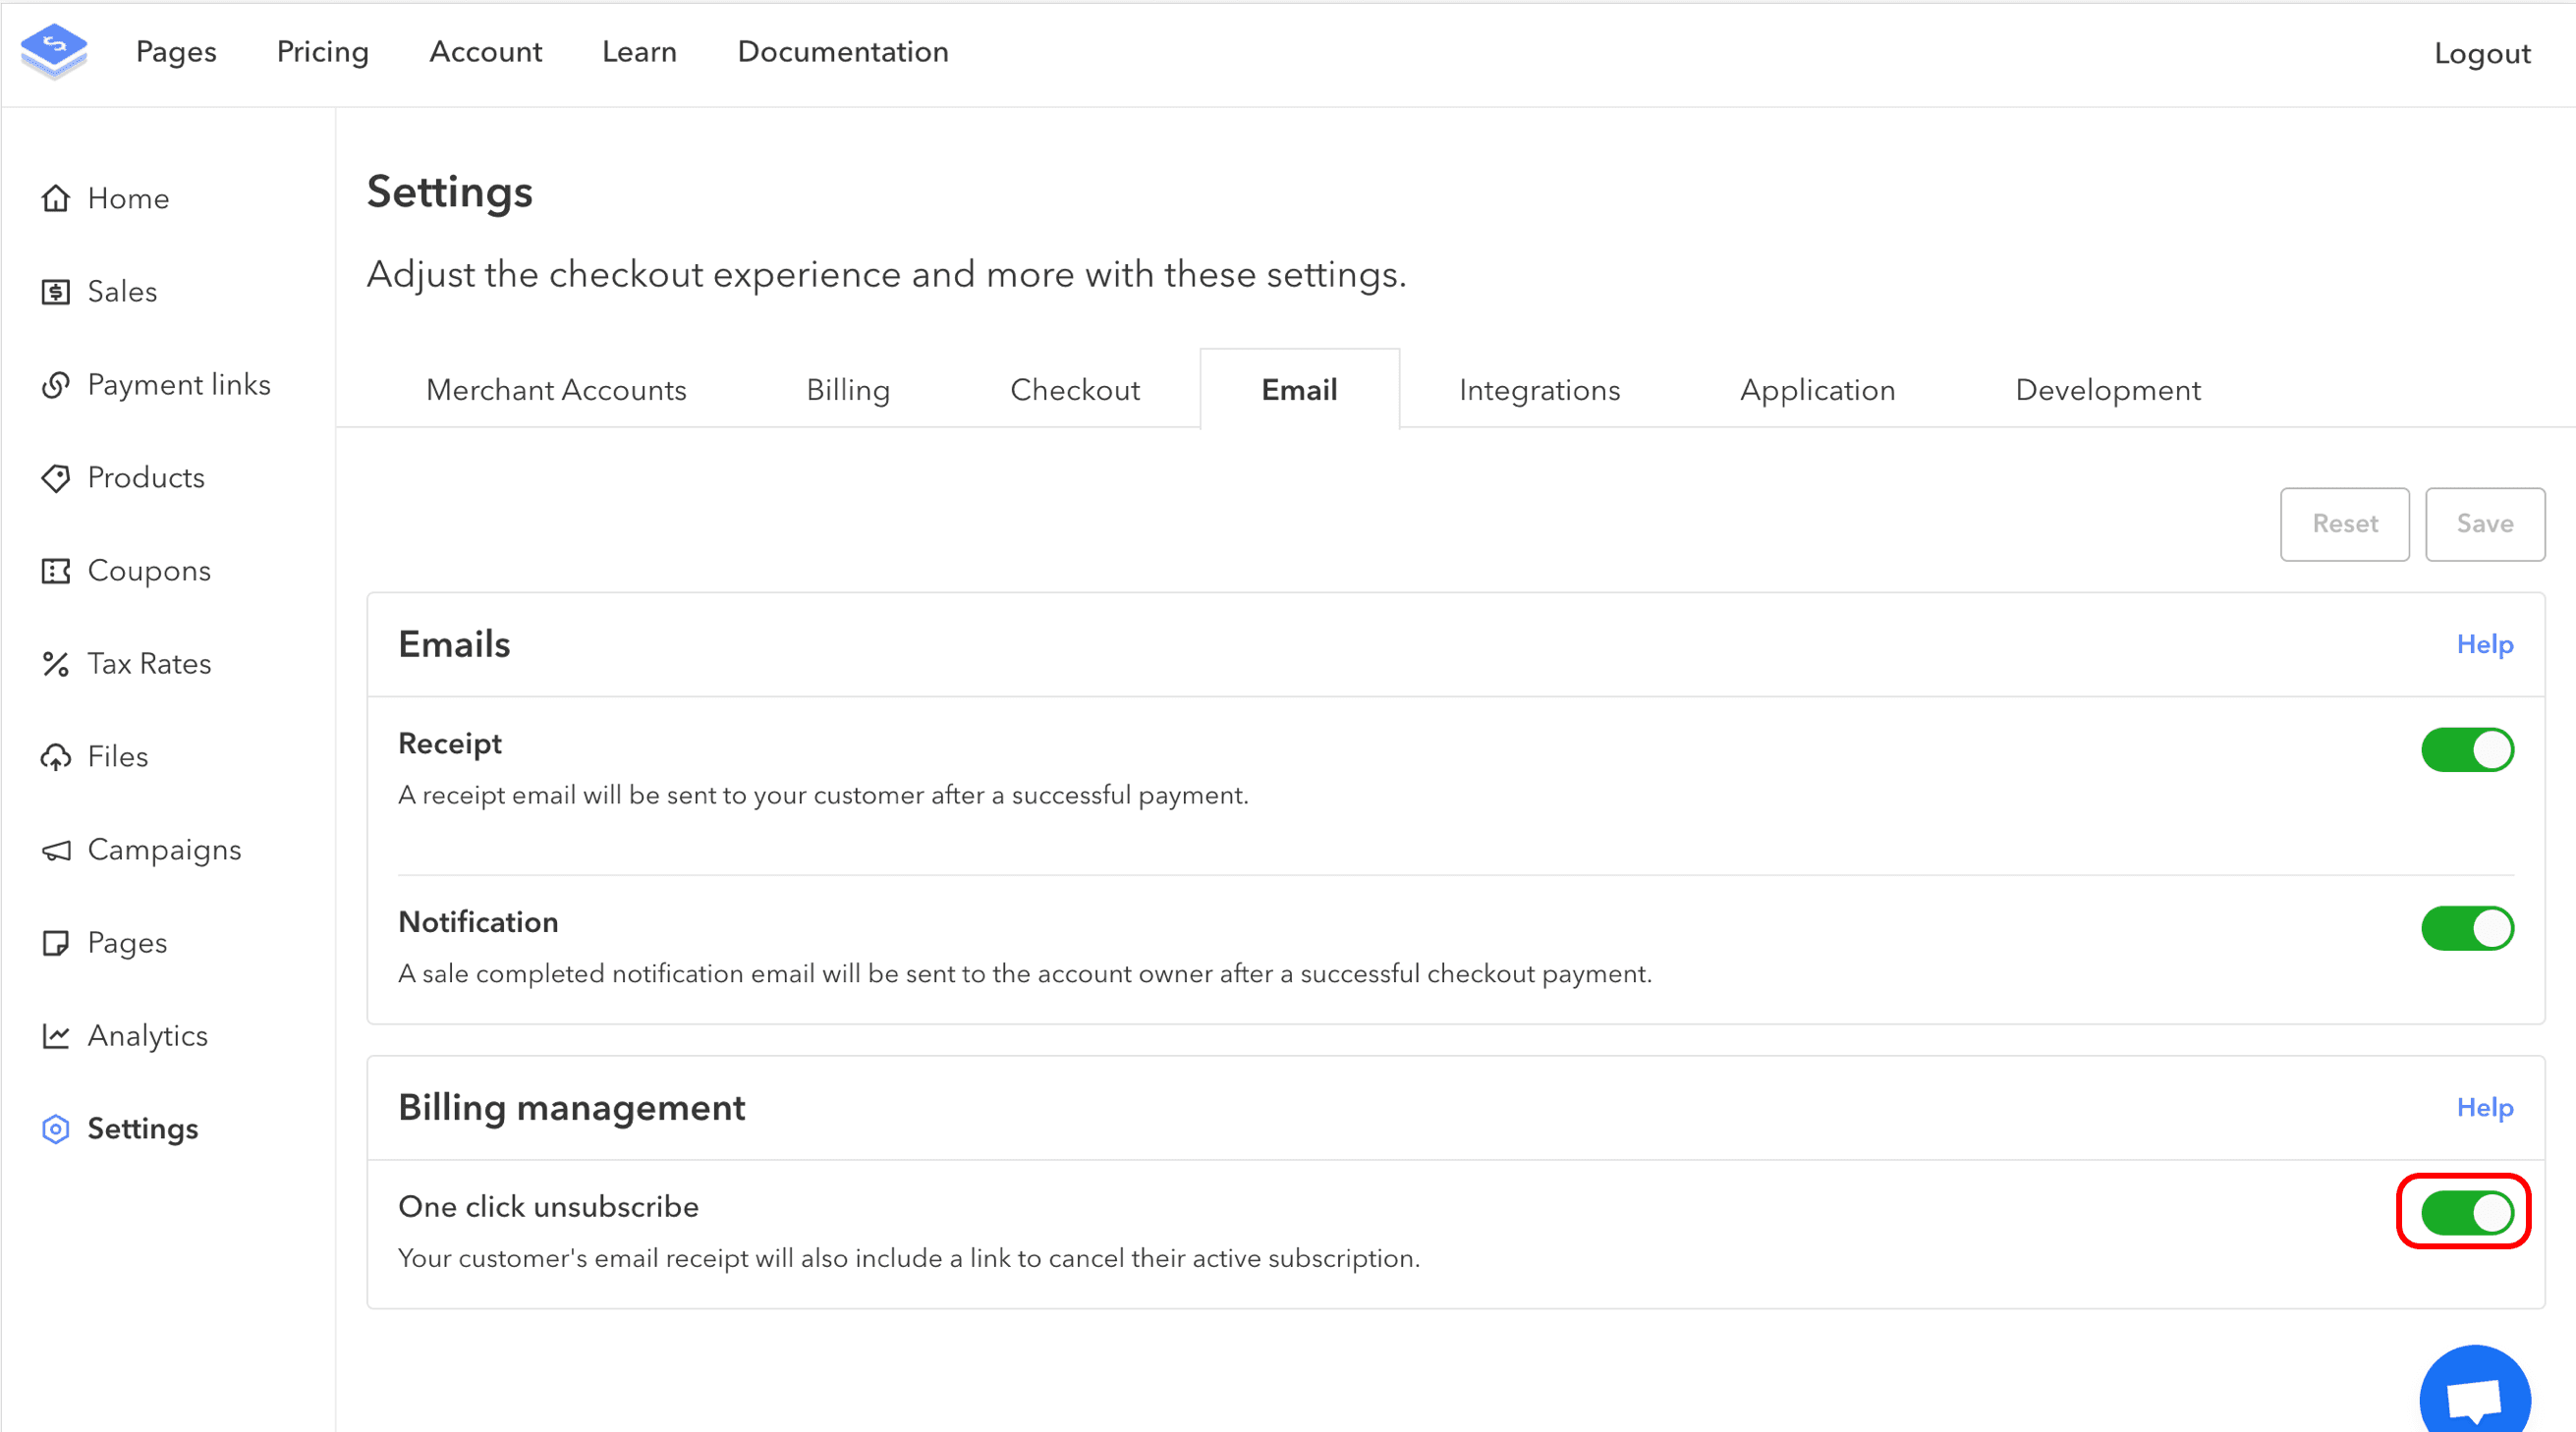Click the Campaigns megaphone icon

tap(56, 849)
